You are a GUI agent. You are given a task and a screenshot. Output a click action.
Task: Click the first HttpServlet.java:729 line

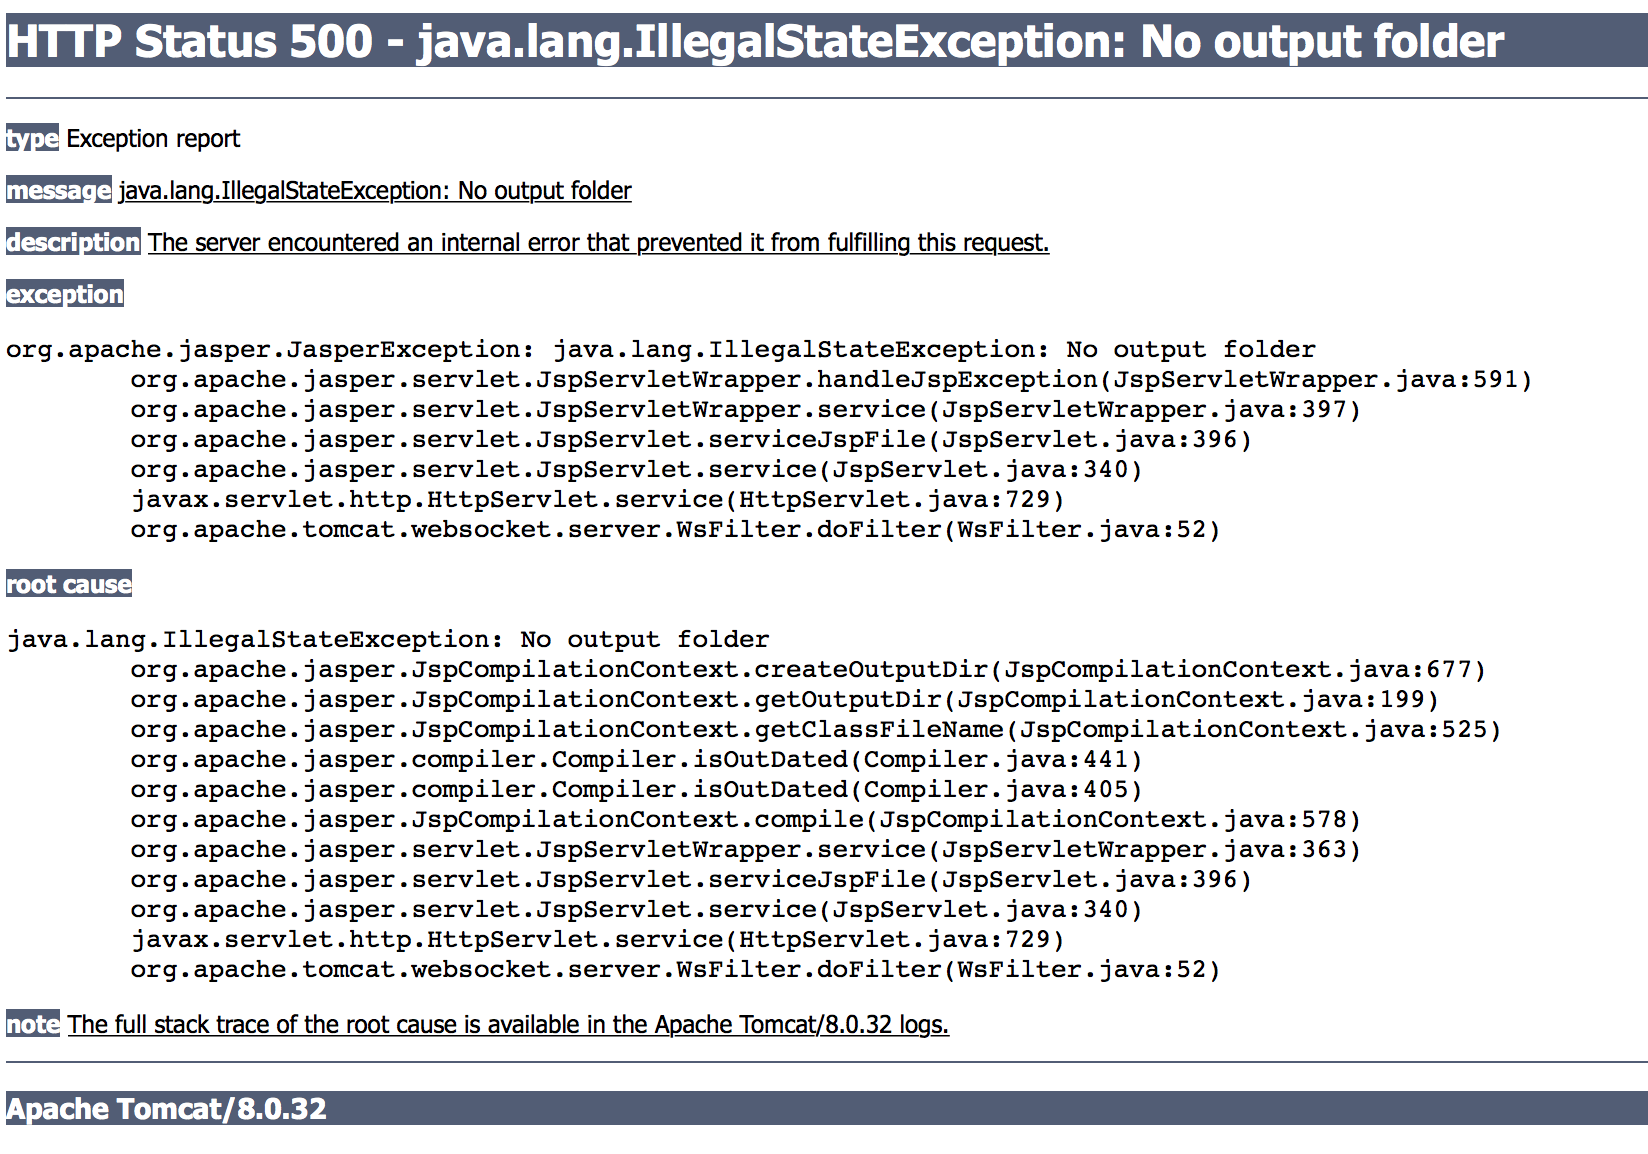click(x=598, y=499)
